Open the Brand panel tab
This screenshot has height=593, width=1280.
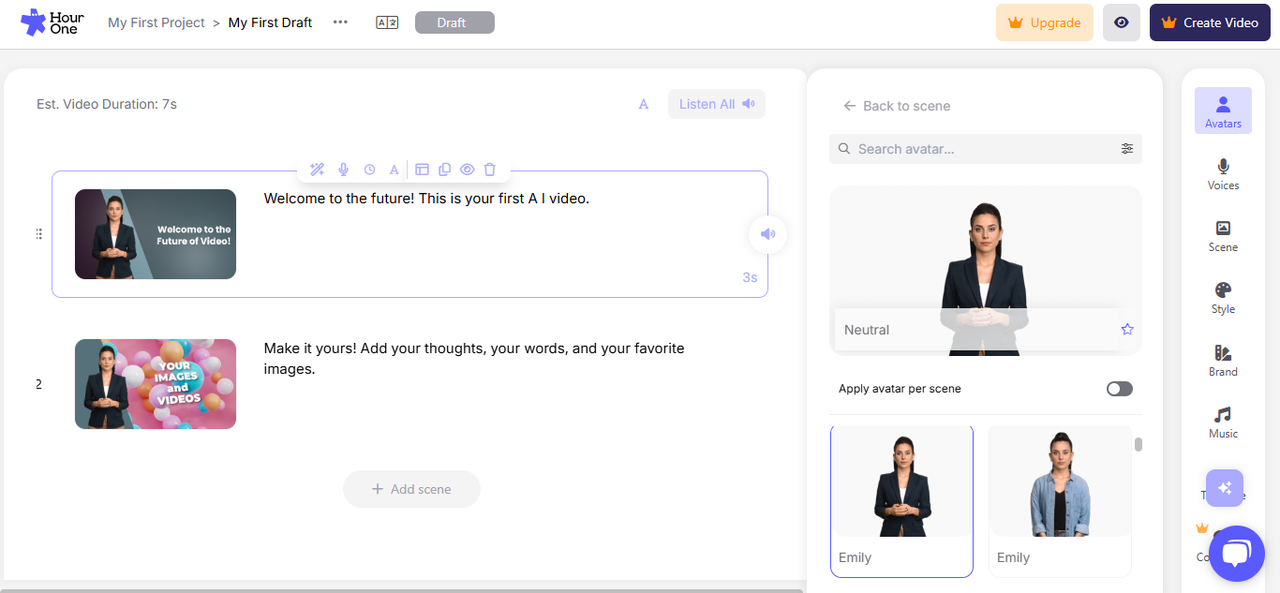1223,360
